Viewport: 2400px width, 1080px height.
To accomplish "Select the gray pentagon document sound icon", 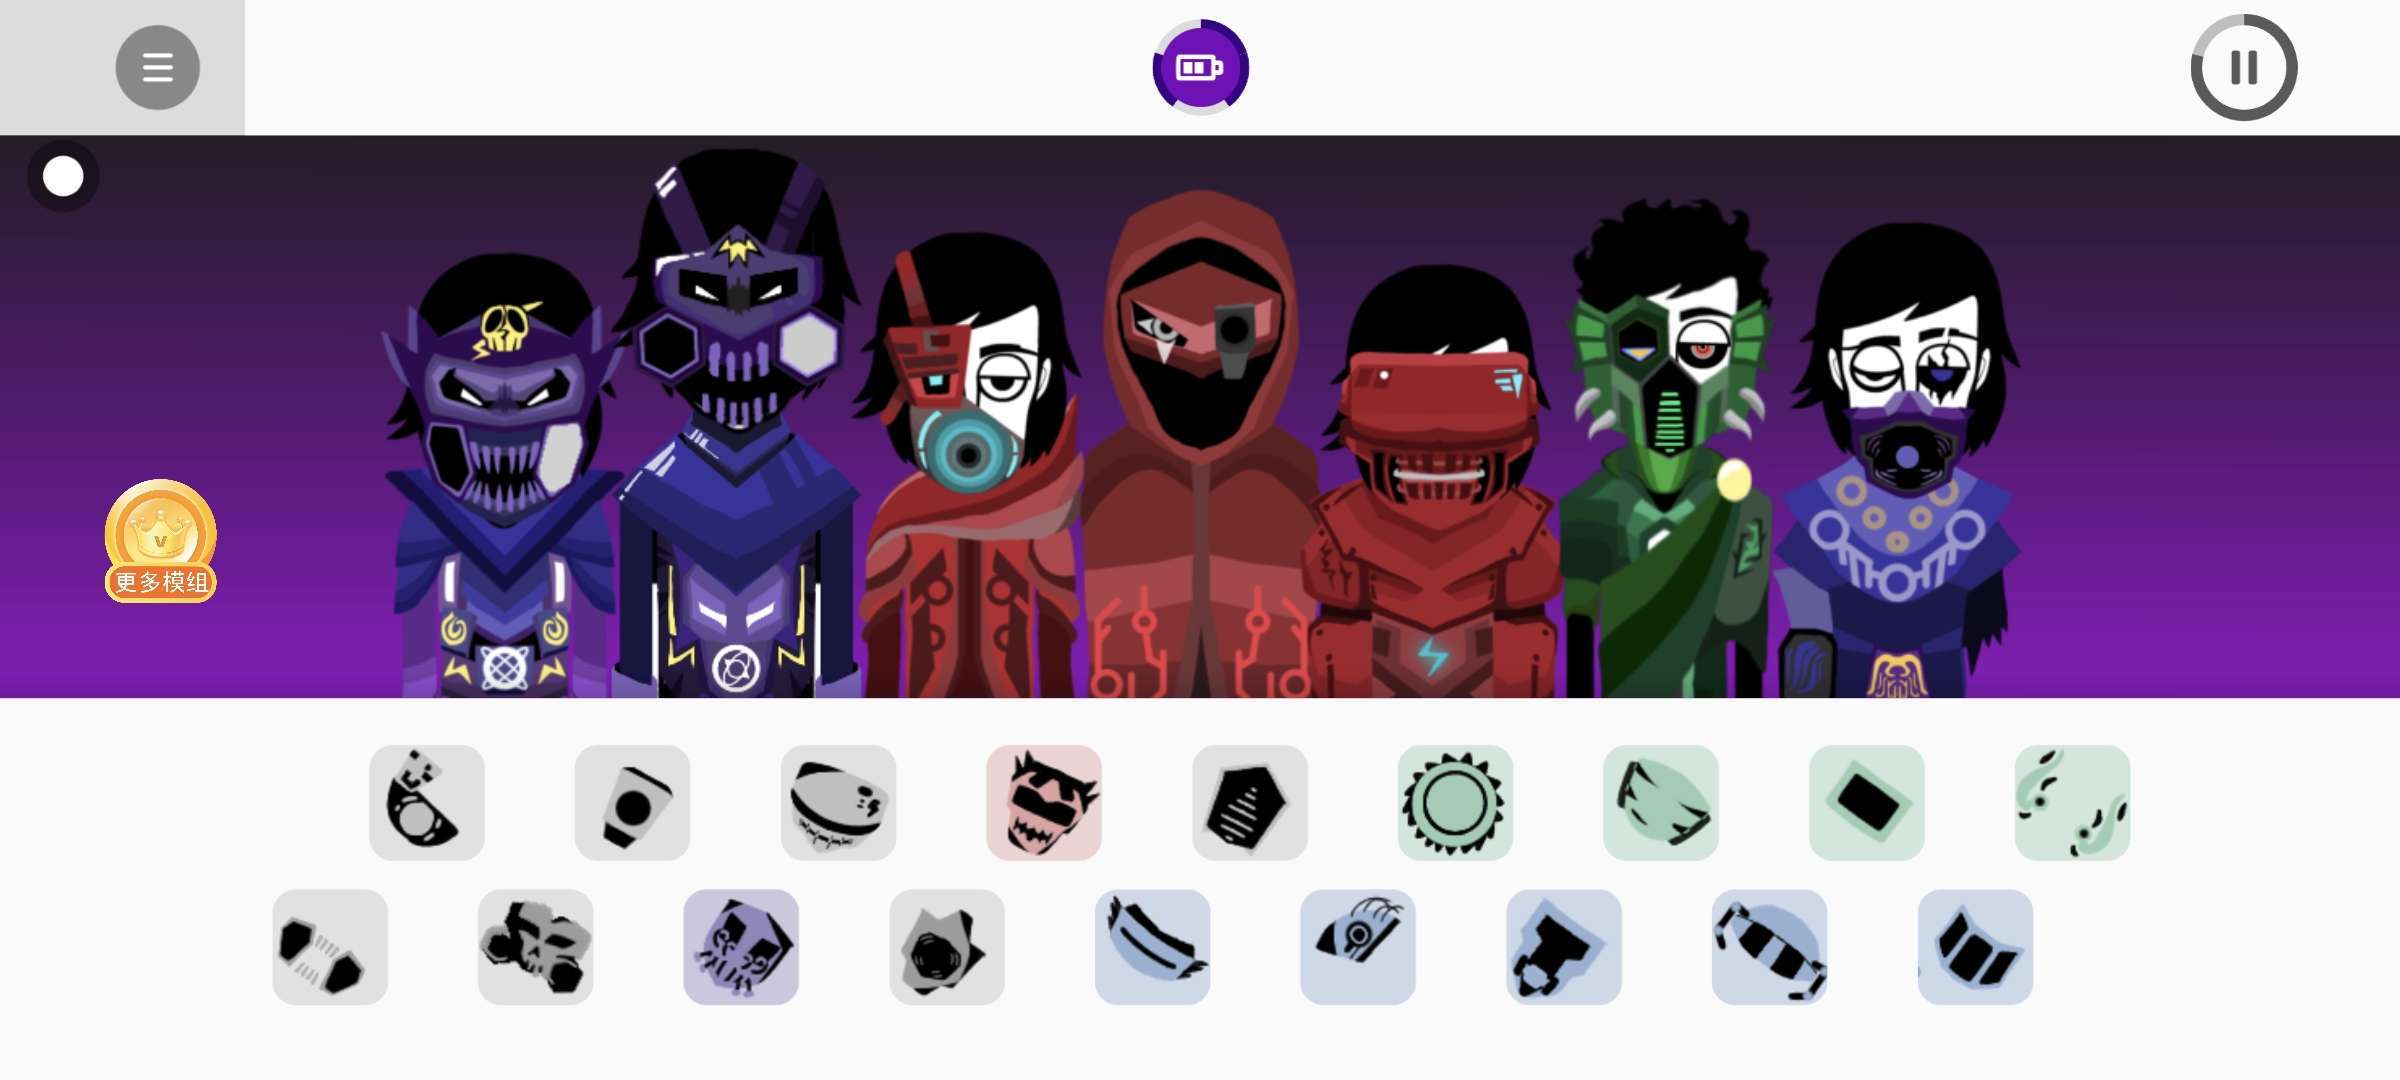I will [x=1250, y=802].
